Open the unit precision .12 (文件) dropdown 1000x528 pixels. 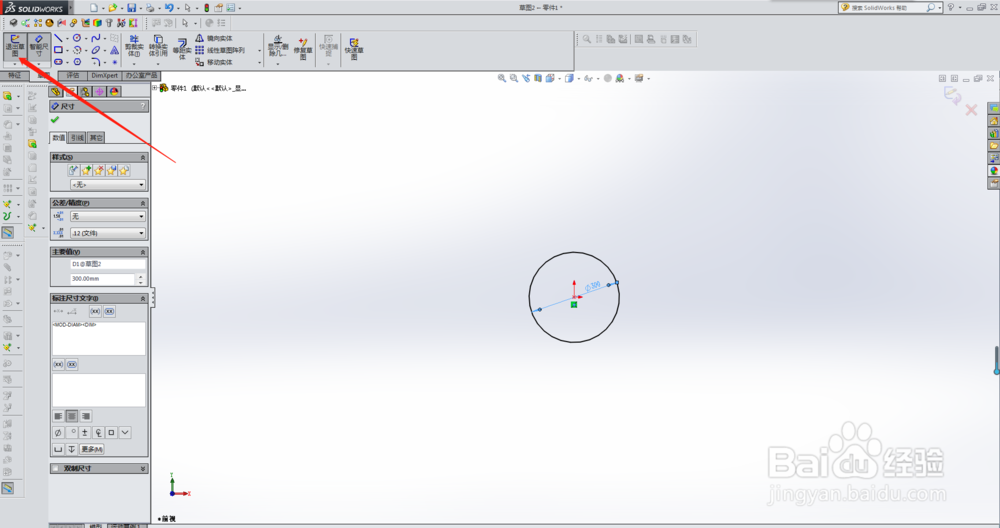108,233
